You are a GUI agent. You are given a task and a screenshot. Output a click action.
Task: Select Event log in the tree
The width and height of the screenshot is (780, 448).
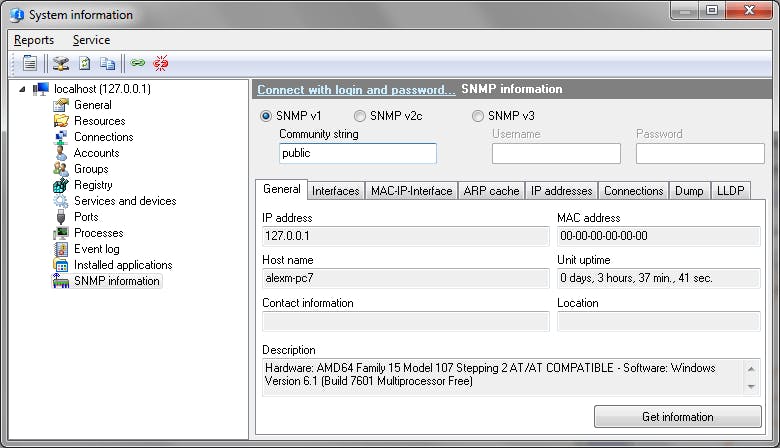click(97, 249)
